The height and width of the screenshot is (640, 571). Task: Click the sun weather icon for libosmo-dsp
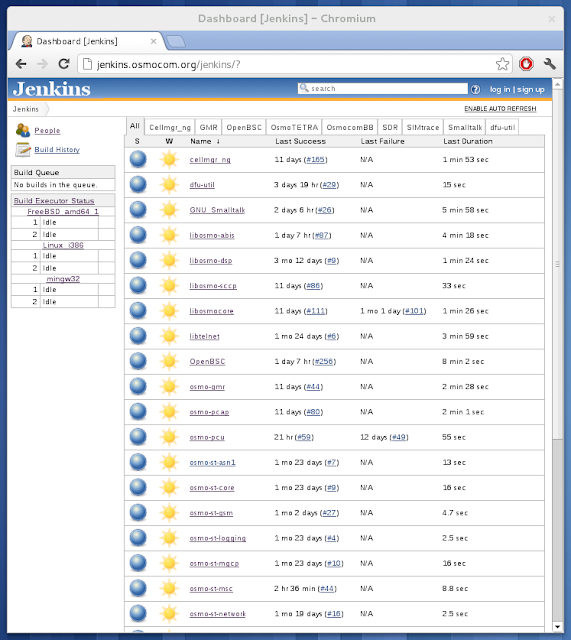pyautogui.click(x=169, y=260)
